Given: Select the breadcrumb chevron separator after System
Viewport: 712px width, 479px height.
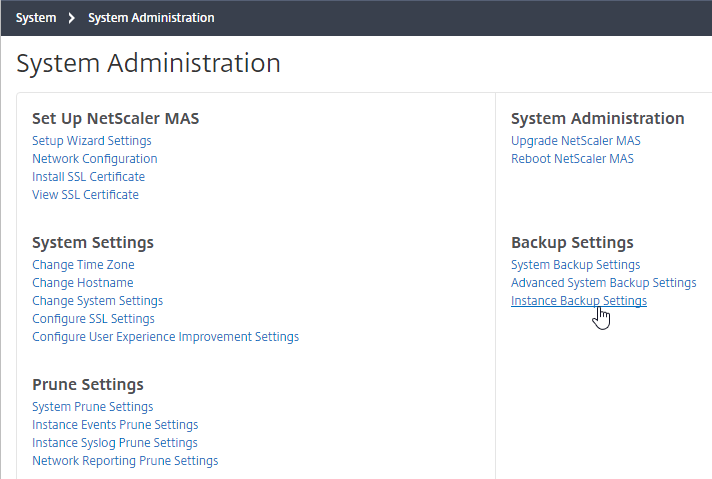Looking at the screenshot, I should click(x=72, y=18).
